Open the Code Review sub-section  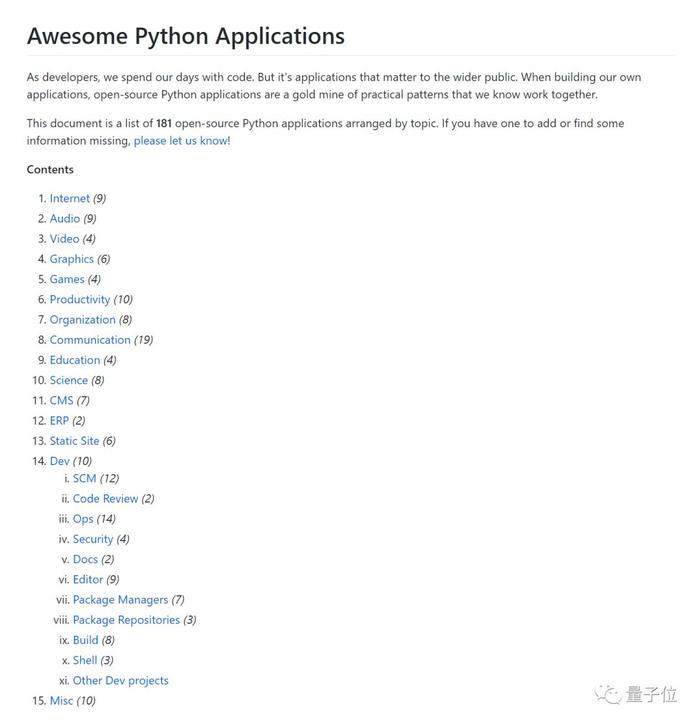(105, 499)
